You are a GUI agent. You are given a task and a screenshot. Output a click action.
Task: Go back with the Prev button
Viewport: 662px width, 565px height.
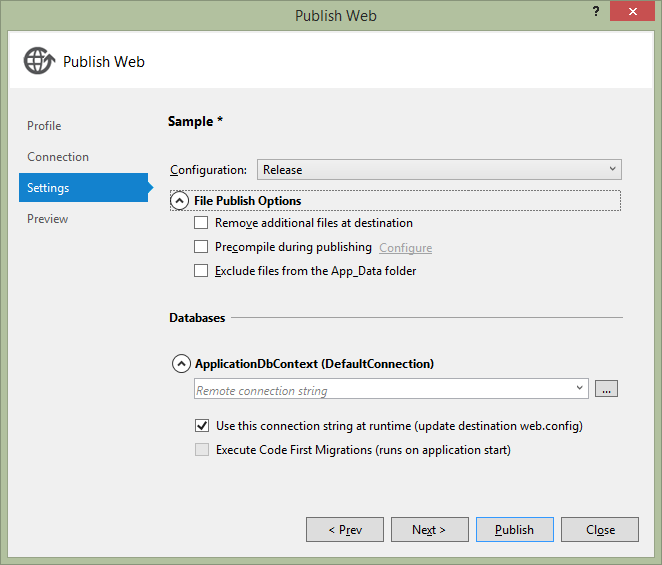pos(344,530)
